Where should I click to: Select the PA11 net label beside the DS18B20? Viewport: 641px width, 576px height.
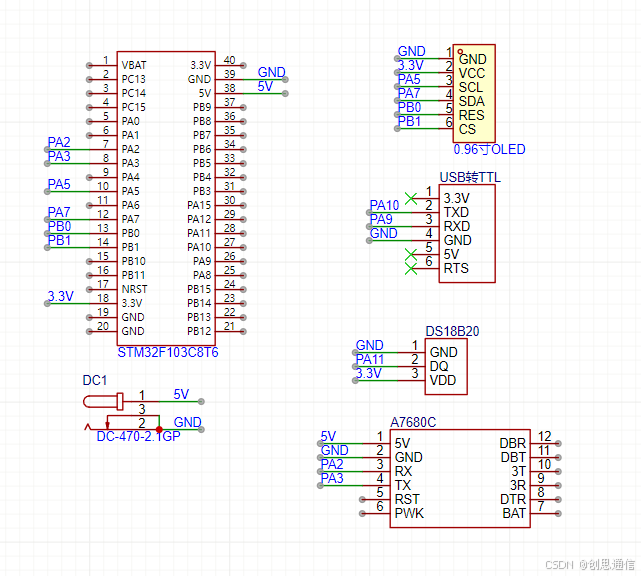370,359
